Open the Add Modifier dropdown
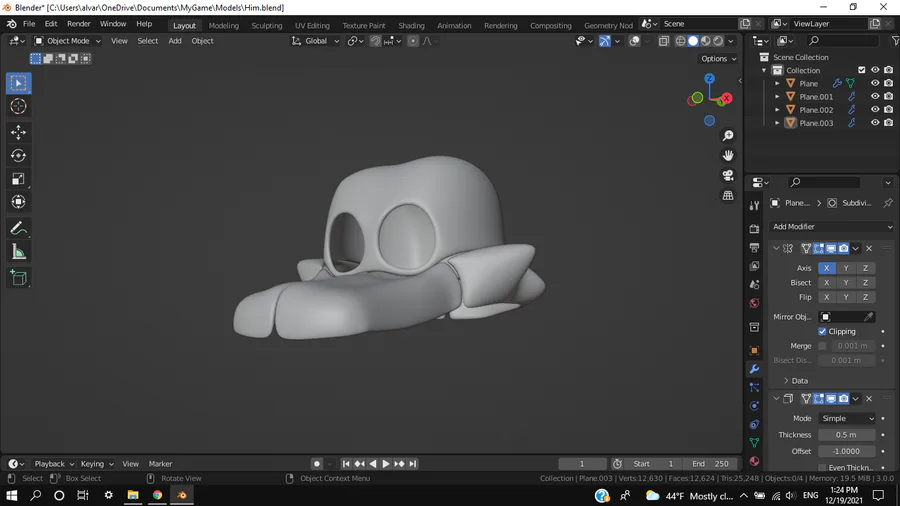 [832, 227]
